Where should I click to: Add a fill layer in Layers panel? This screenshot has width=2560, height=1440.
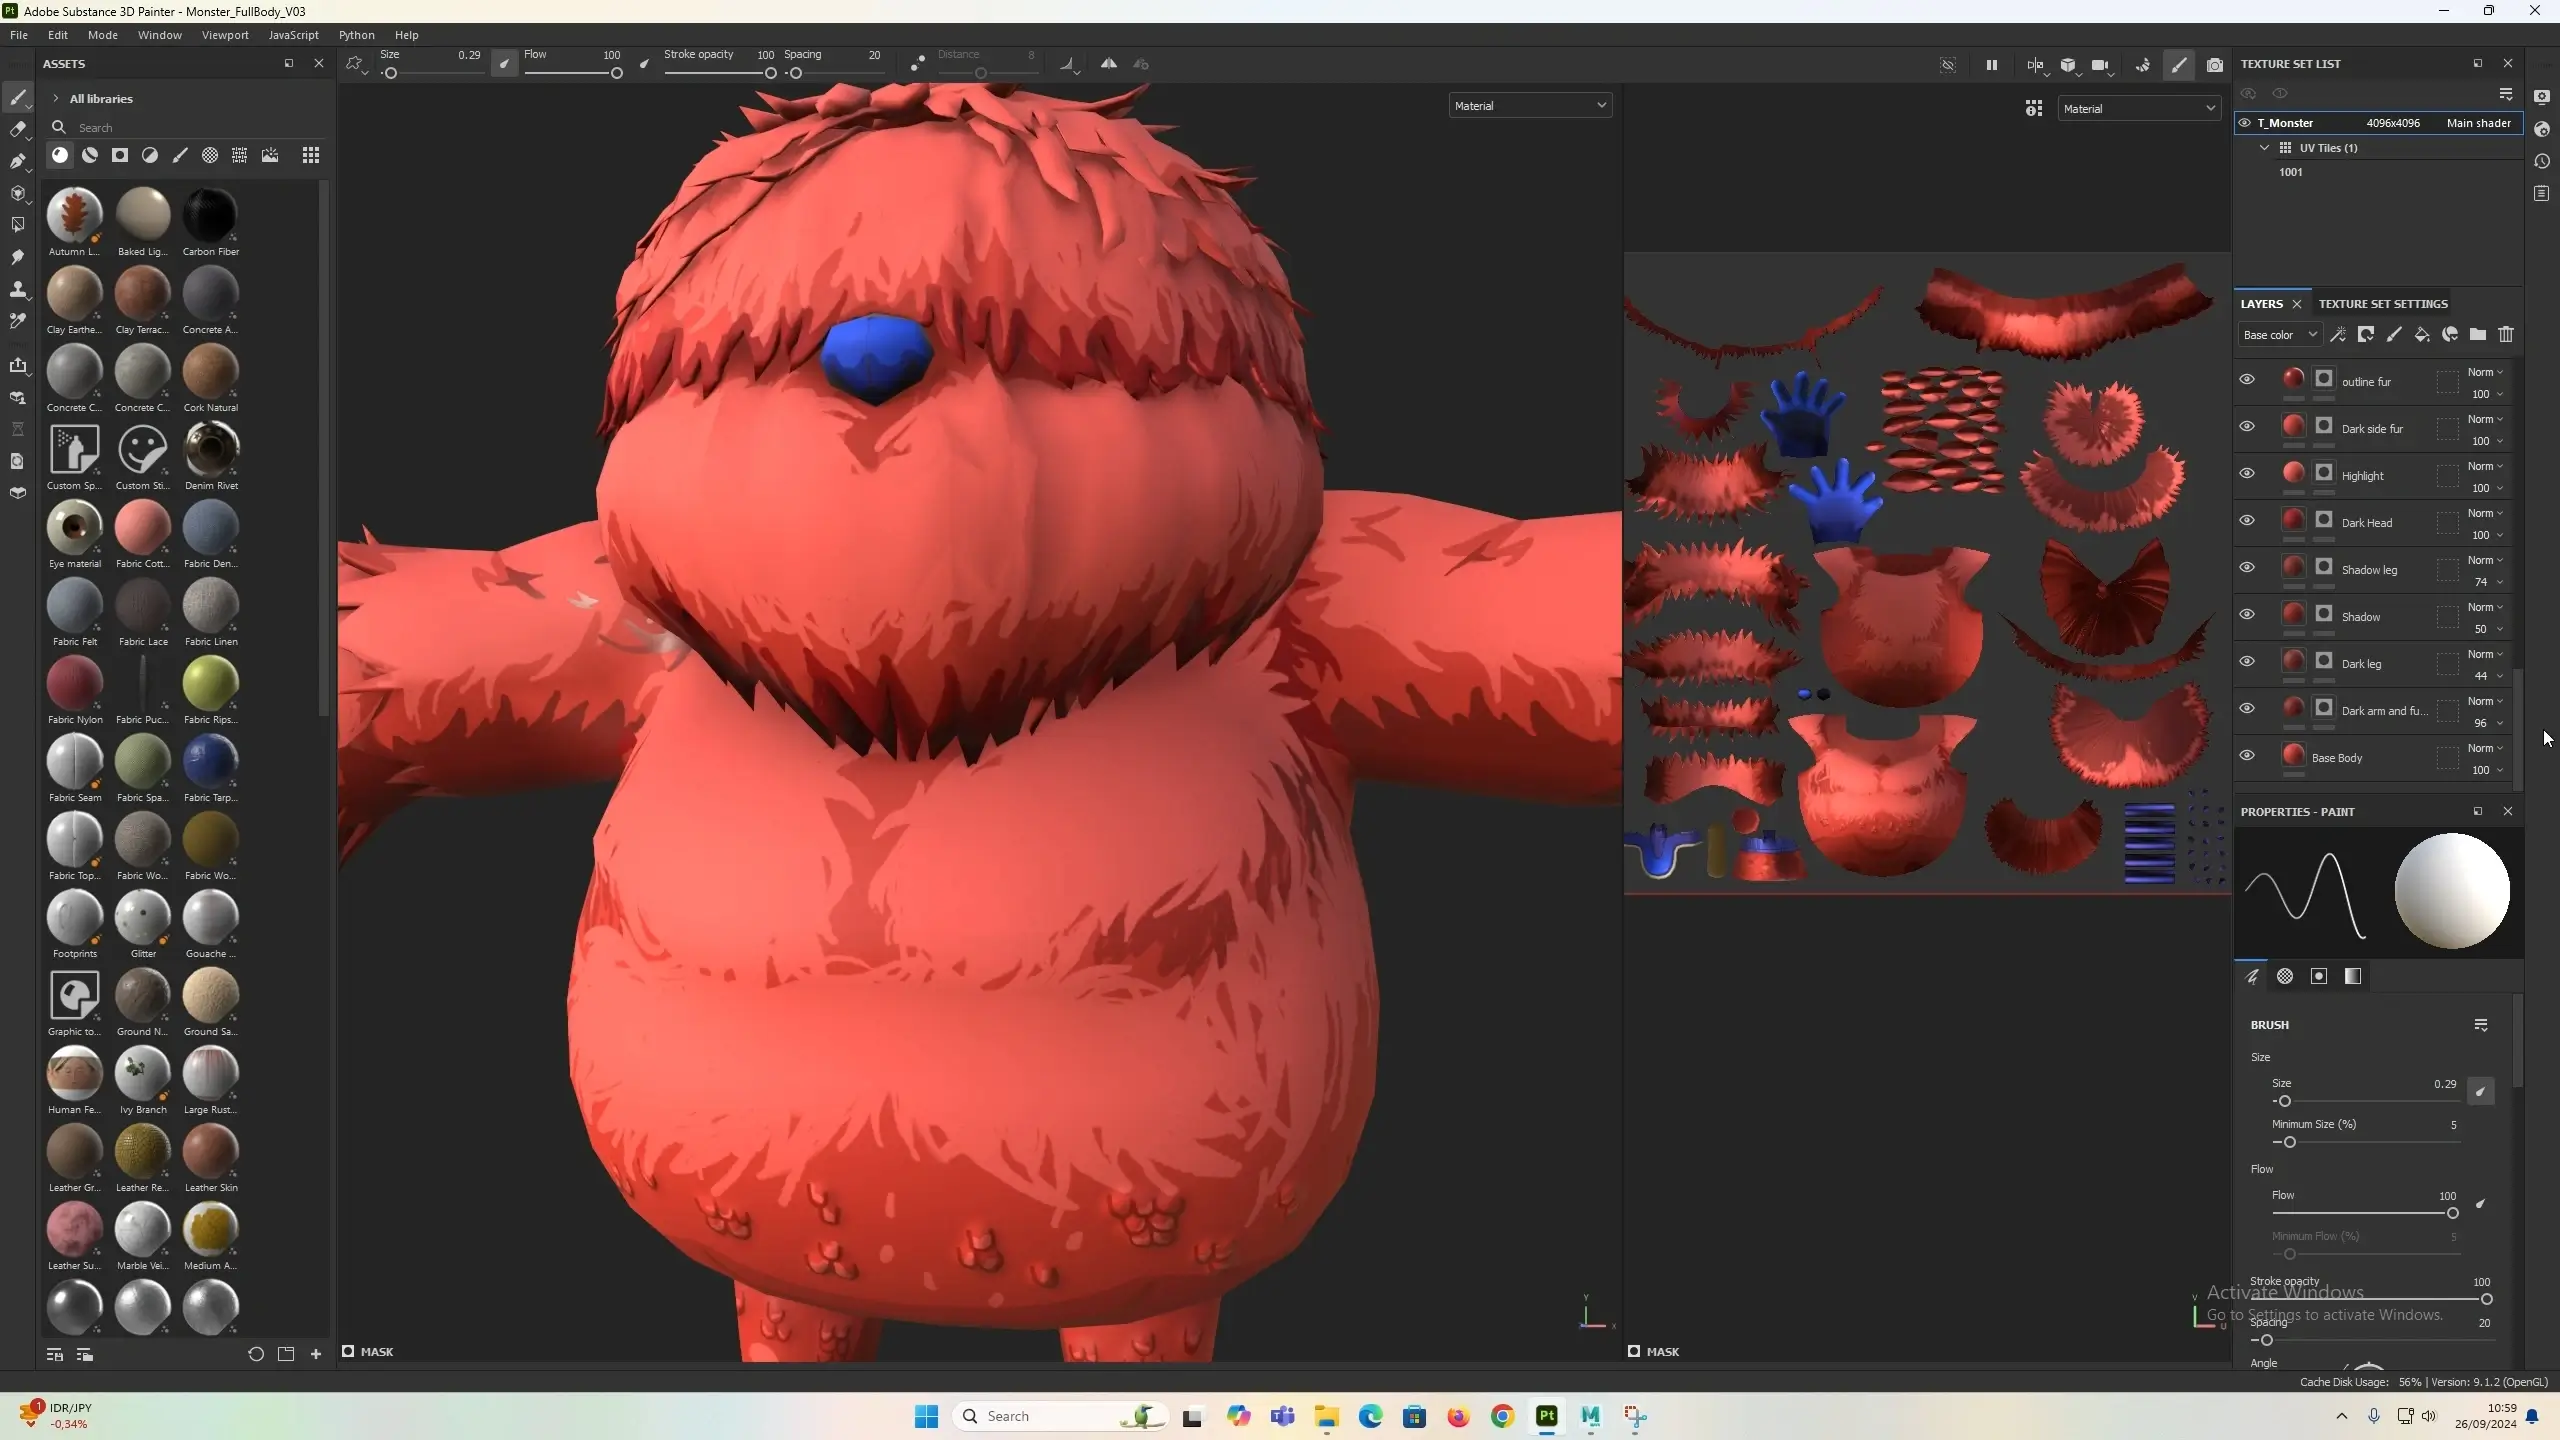point(2422,335)
